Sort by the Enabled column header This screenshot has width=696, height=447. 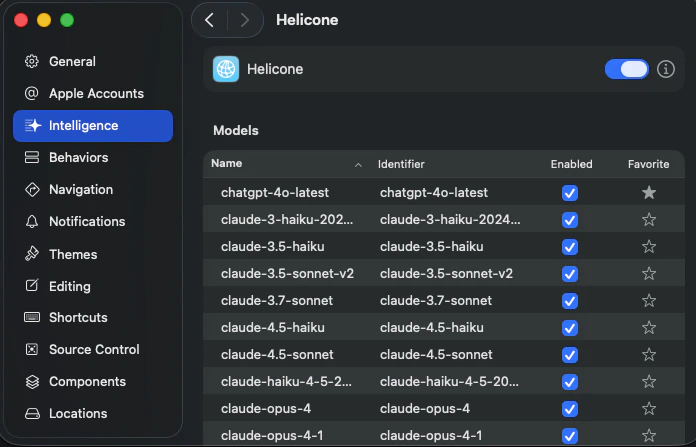(x=571, y=164)
